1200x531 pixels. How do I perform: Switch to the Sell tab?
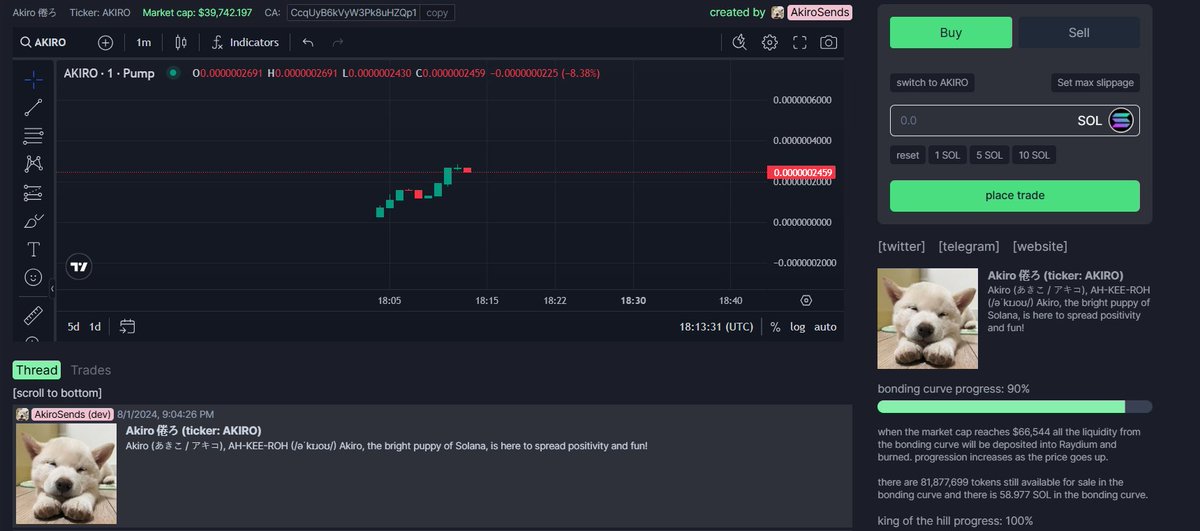coord(1079,33)
